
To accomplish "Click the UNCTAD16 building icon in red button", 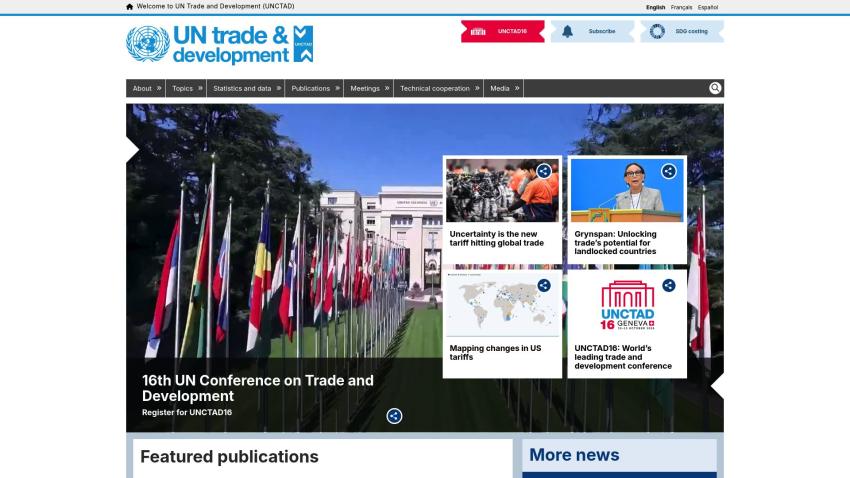I will tap(478, 31).
